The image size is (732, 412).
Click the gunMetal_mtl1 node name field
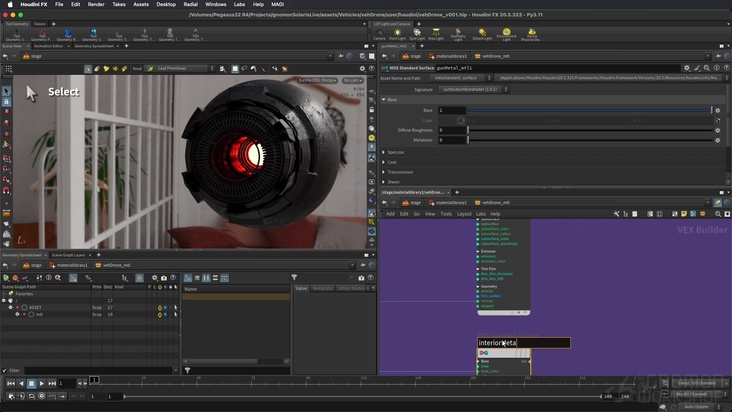[558, 68]
